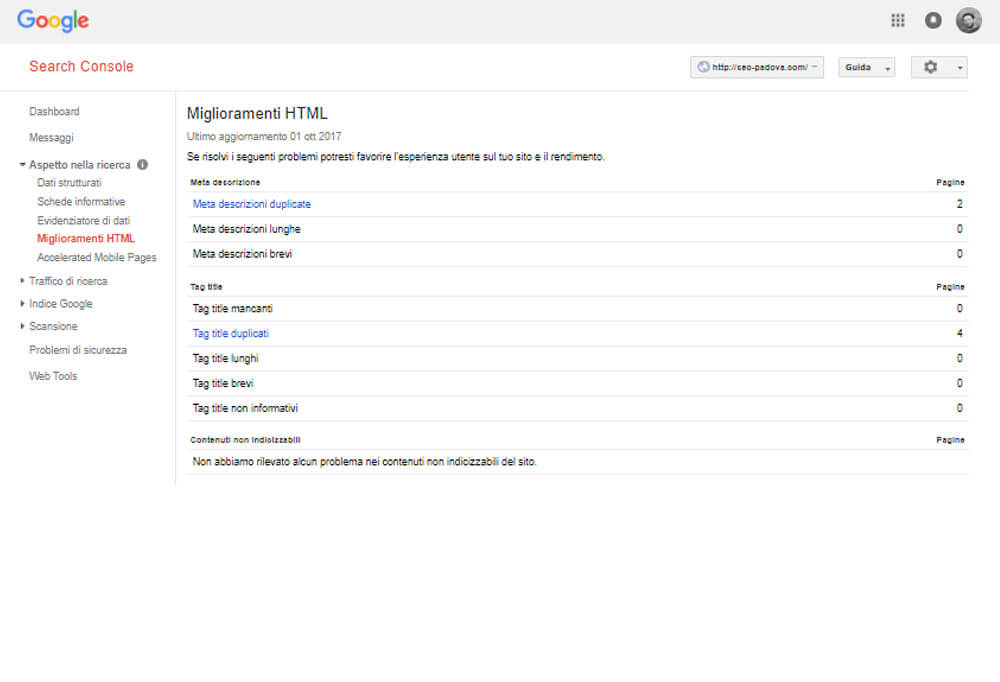Click Meta descrizioni brevi row
Viewport: 1000px width, 682px height.
577,254
